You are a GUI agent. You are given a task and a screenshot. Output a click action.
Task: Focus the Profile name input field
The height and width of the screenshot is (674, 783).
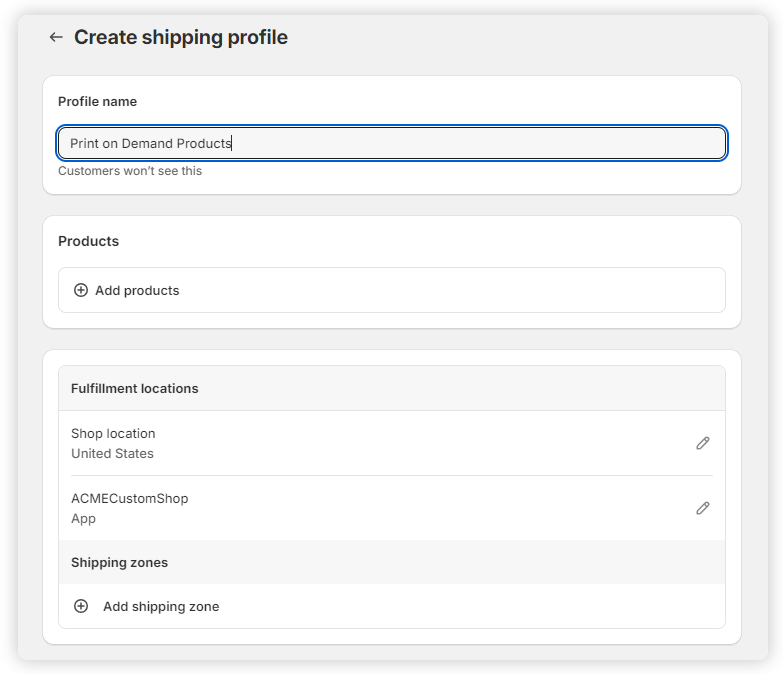tap(392, 143)
